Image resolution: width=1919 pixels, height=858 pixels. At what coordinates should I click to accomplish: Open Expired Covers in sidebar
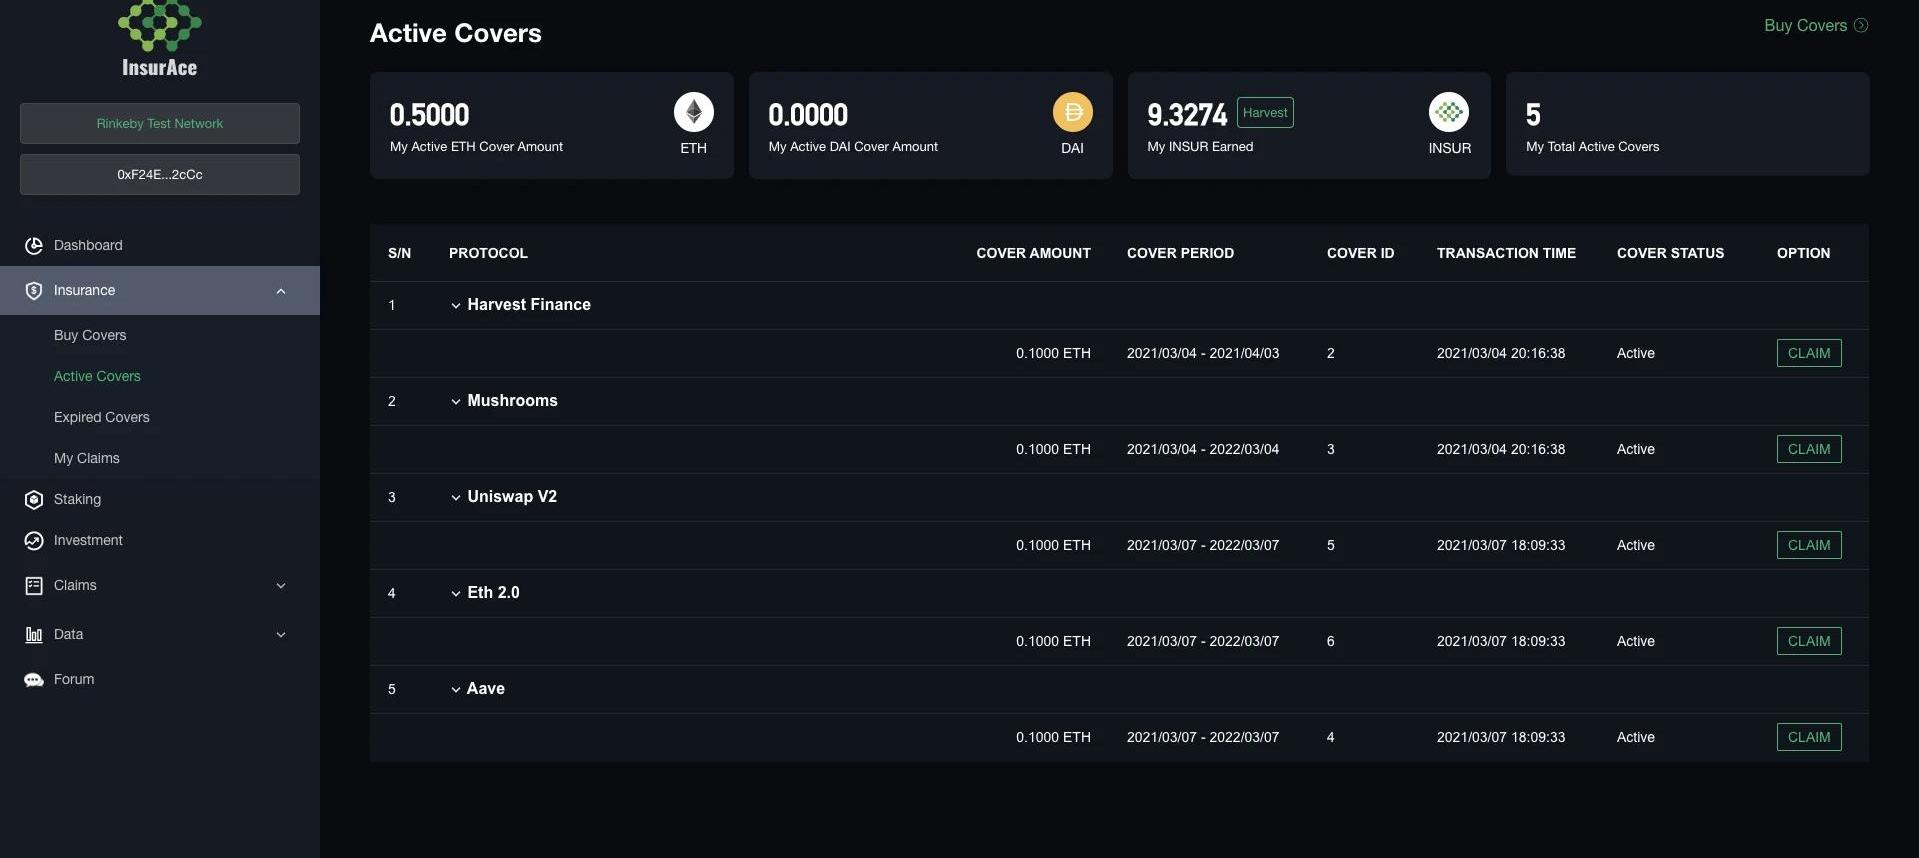tap(102, 418)
